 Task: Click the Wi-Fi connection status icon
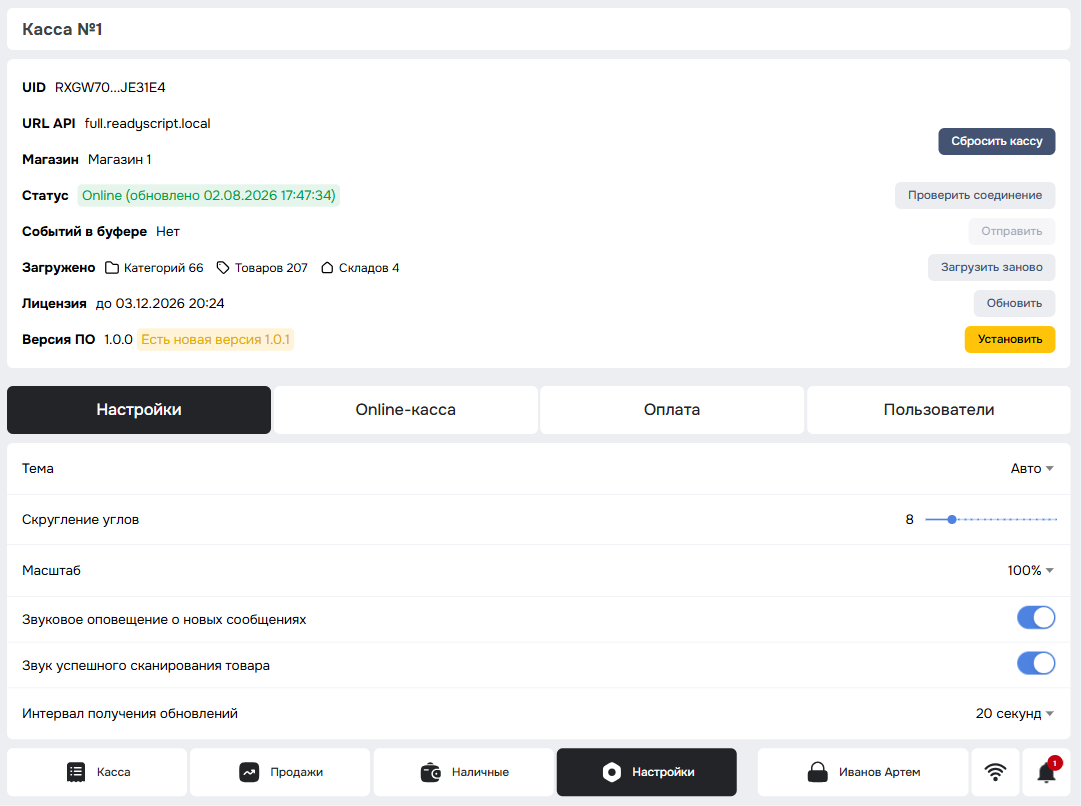coord(995,772)
